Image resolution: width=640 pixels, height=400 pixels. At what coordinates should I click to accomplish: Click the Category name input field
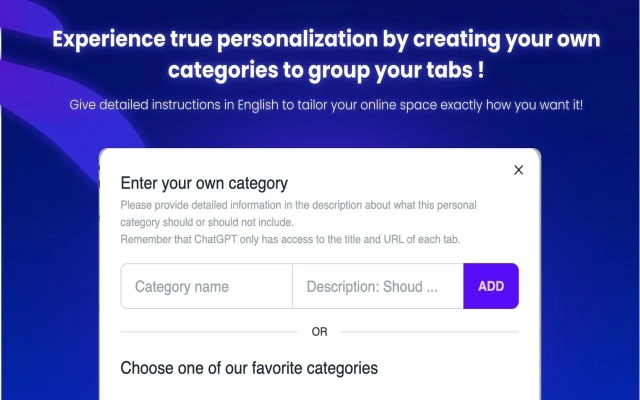click(207, 286)
